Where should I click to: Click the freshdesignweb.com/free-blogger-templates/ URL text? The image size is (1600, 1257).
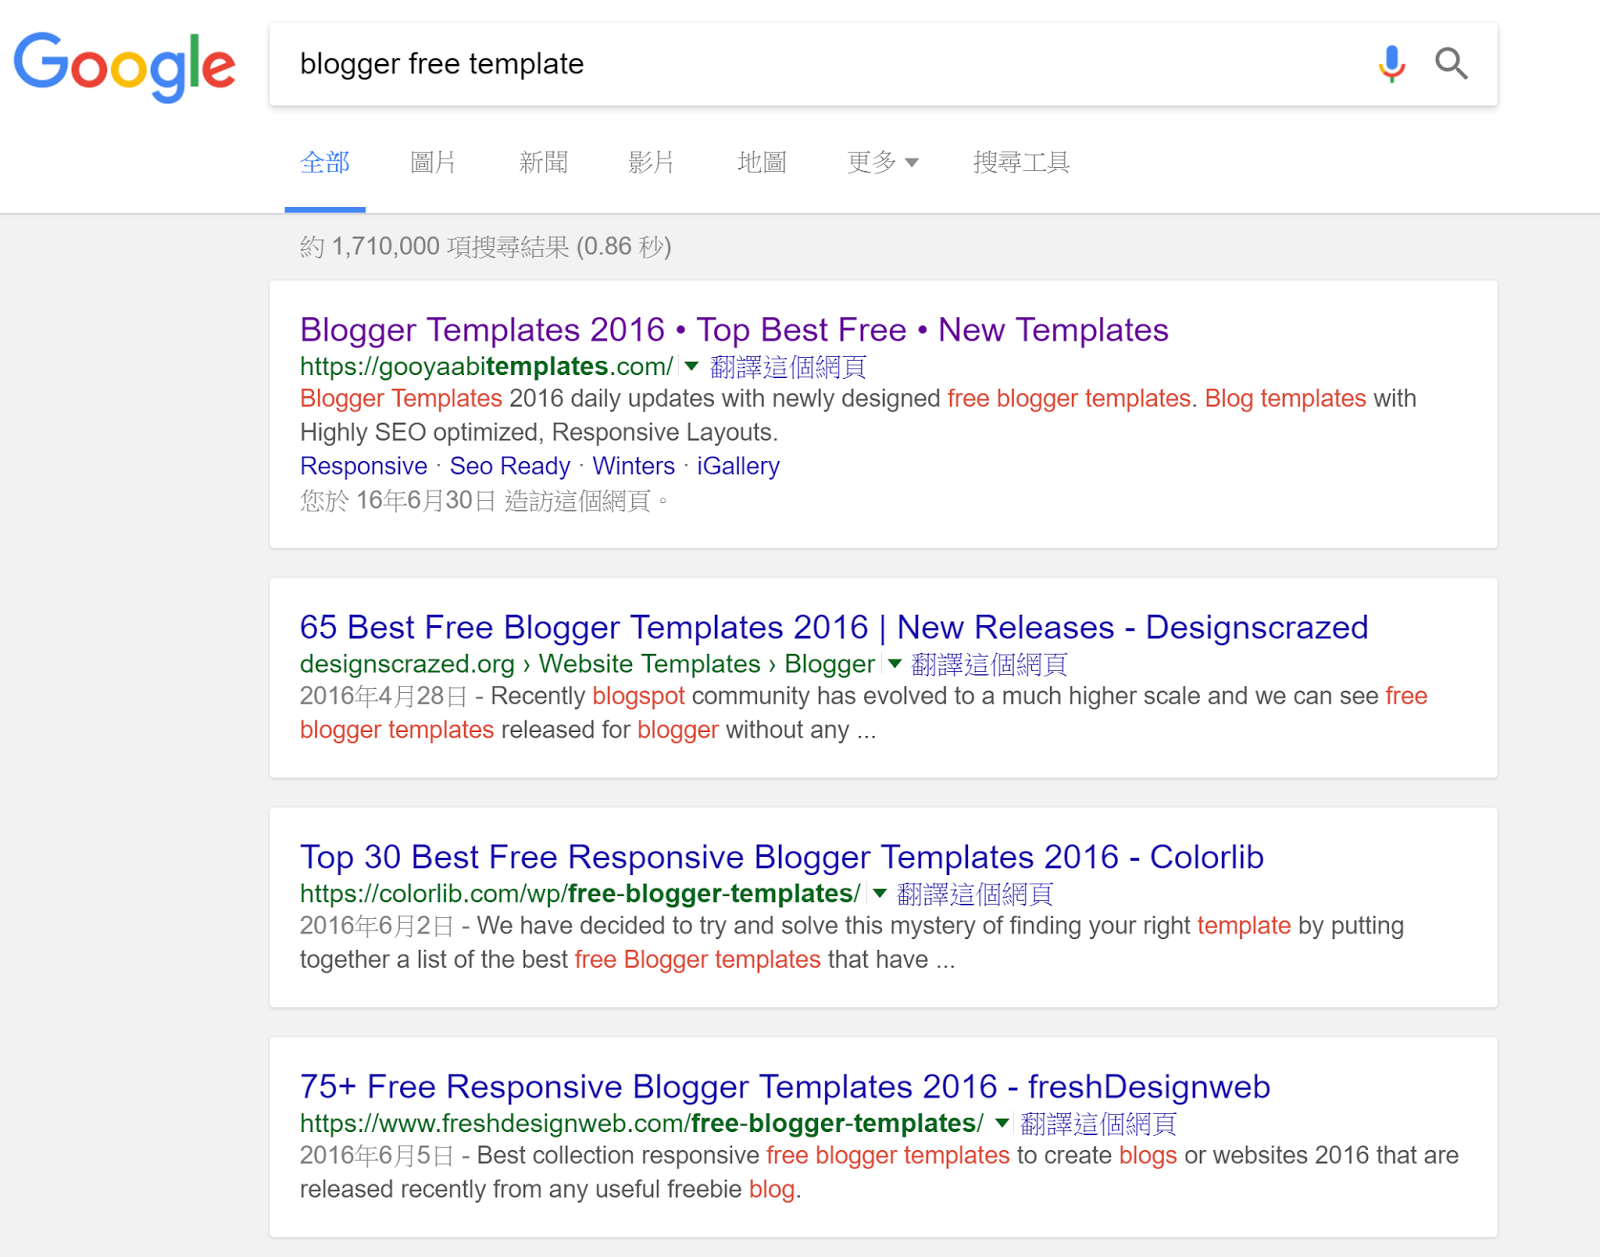coord(642,1124)
